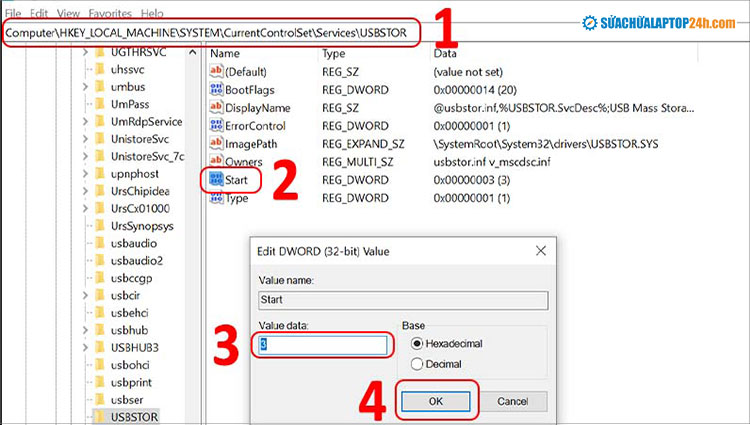The width and height of the screenshot is (750, 425).
Task: Expand the usbhub tree node
Action: tap(85, 330)
